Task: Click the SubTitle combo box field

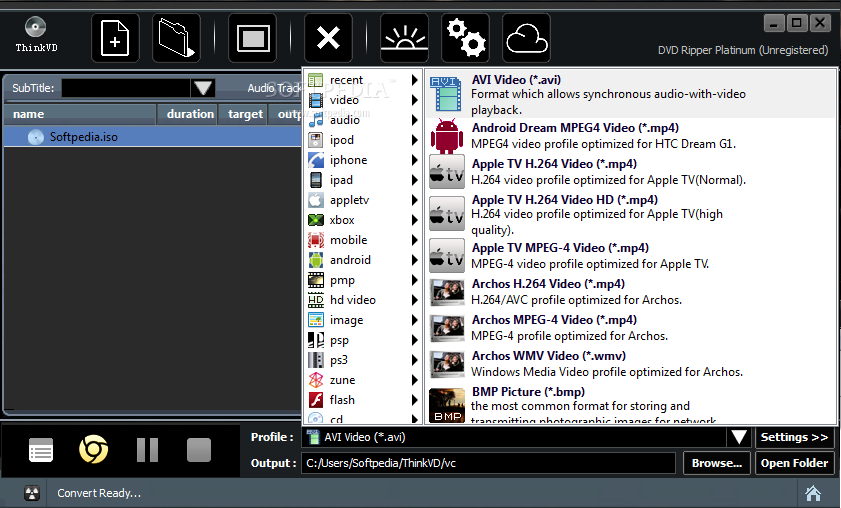Action: click(x=126, y=88)
